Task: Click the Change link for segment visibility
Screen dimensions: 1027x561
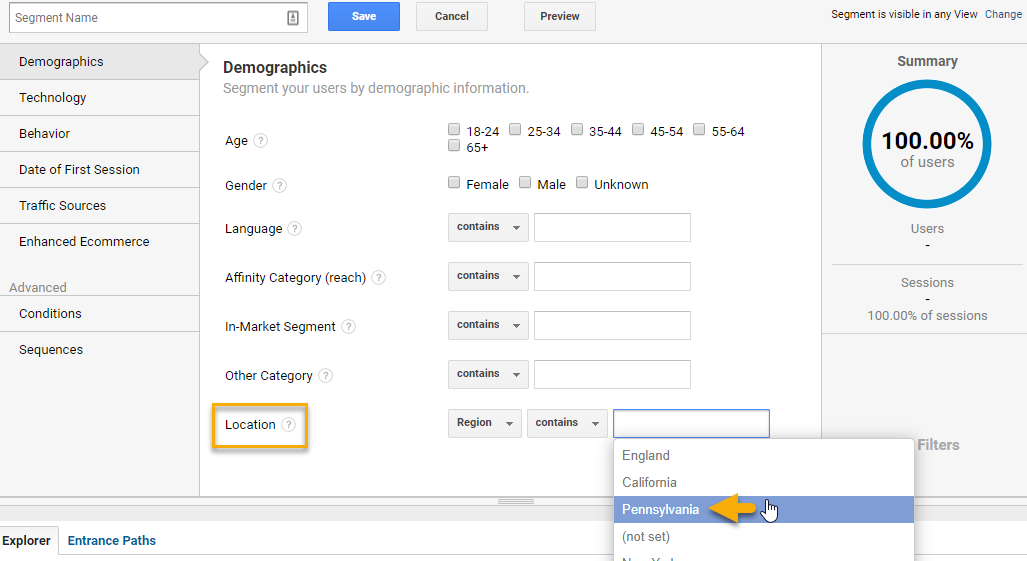Action: pyautogui.click(x=1003, y=15)
